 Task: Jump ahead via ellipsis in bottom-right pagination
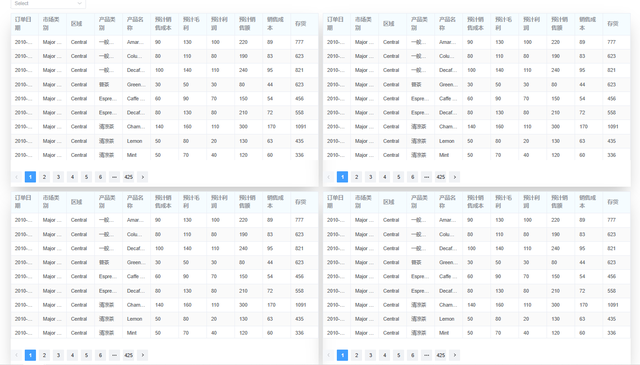point(427,355)
